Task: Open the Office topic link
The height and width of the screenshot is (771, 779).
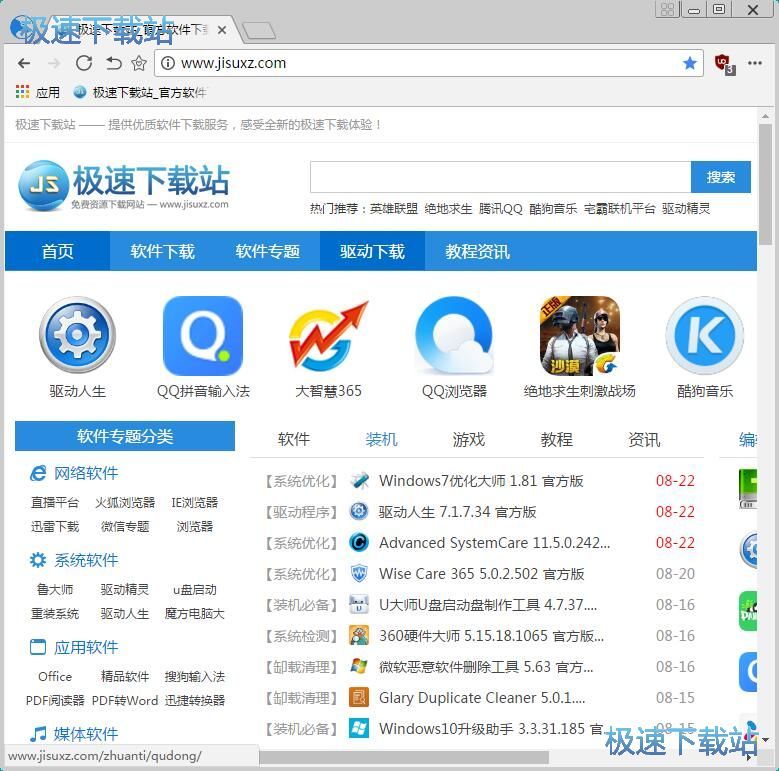Action: pyautogui.click(x=55, y=677)
